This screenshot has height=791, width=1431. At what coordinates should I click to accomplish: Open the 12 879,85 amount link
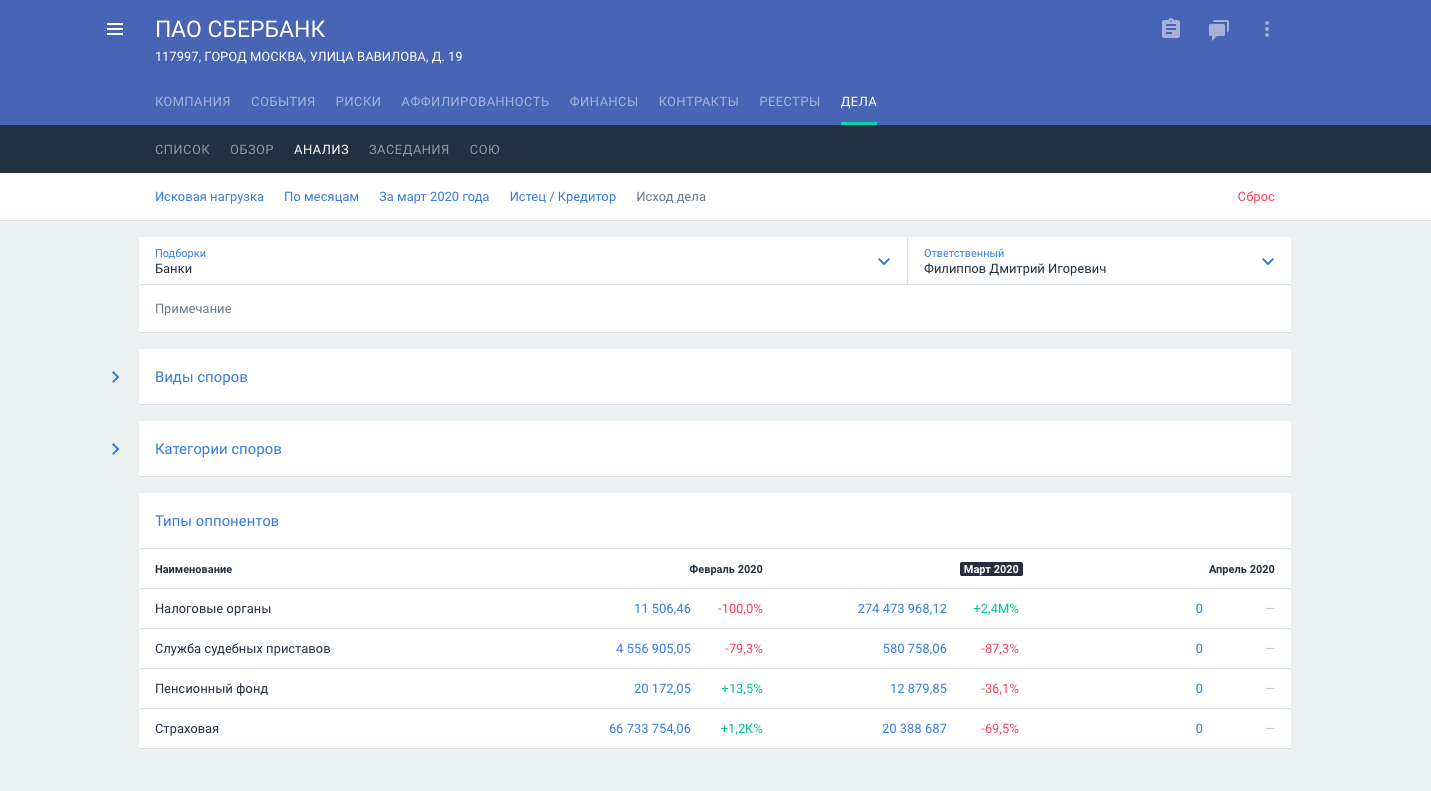pos(918,689)
